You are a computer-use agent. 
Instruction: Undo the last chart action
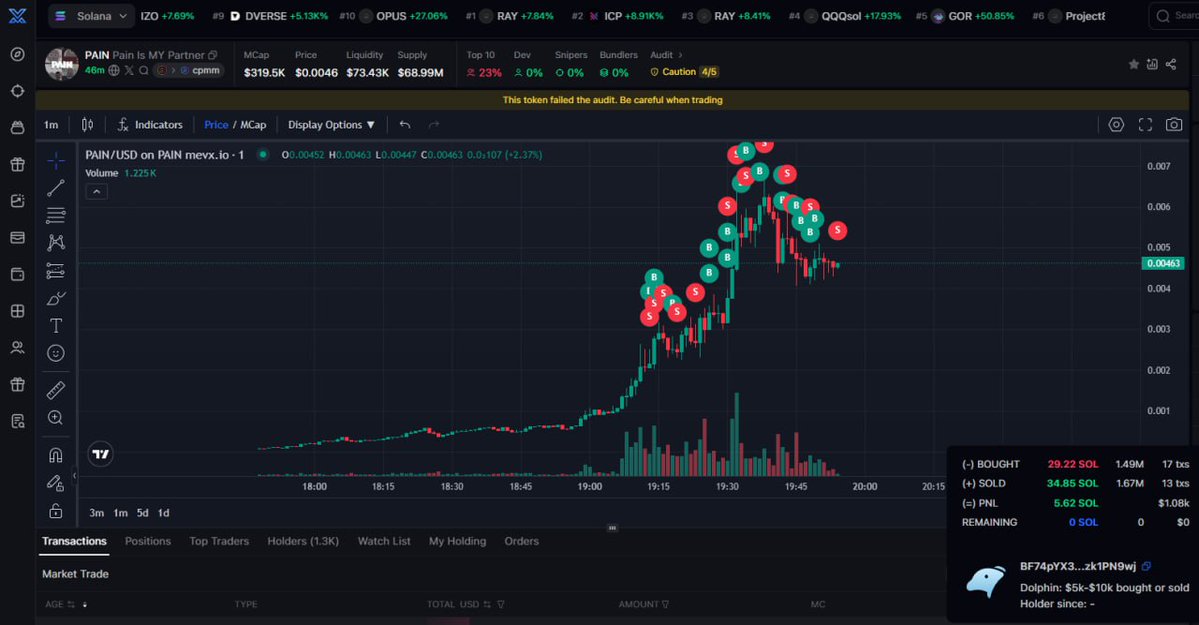(405, 125)
